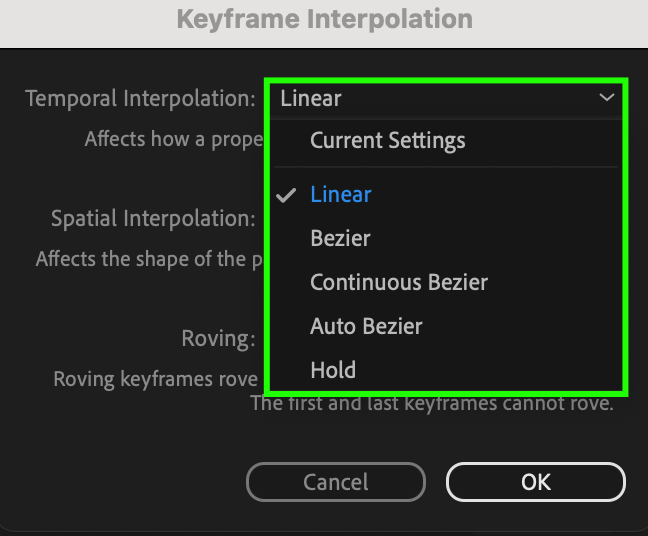Click the Roving label

pos(218,338)
